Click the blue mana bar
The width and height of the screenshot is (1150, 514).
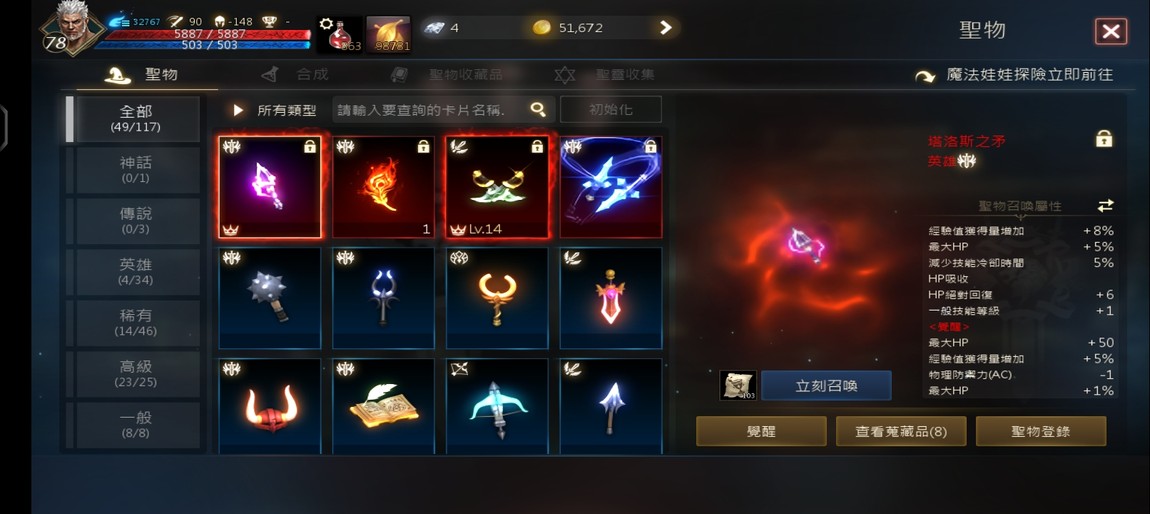(x=202, y=45)
